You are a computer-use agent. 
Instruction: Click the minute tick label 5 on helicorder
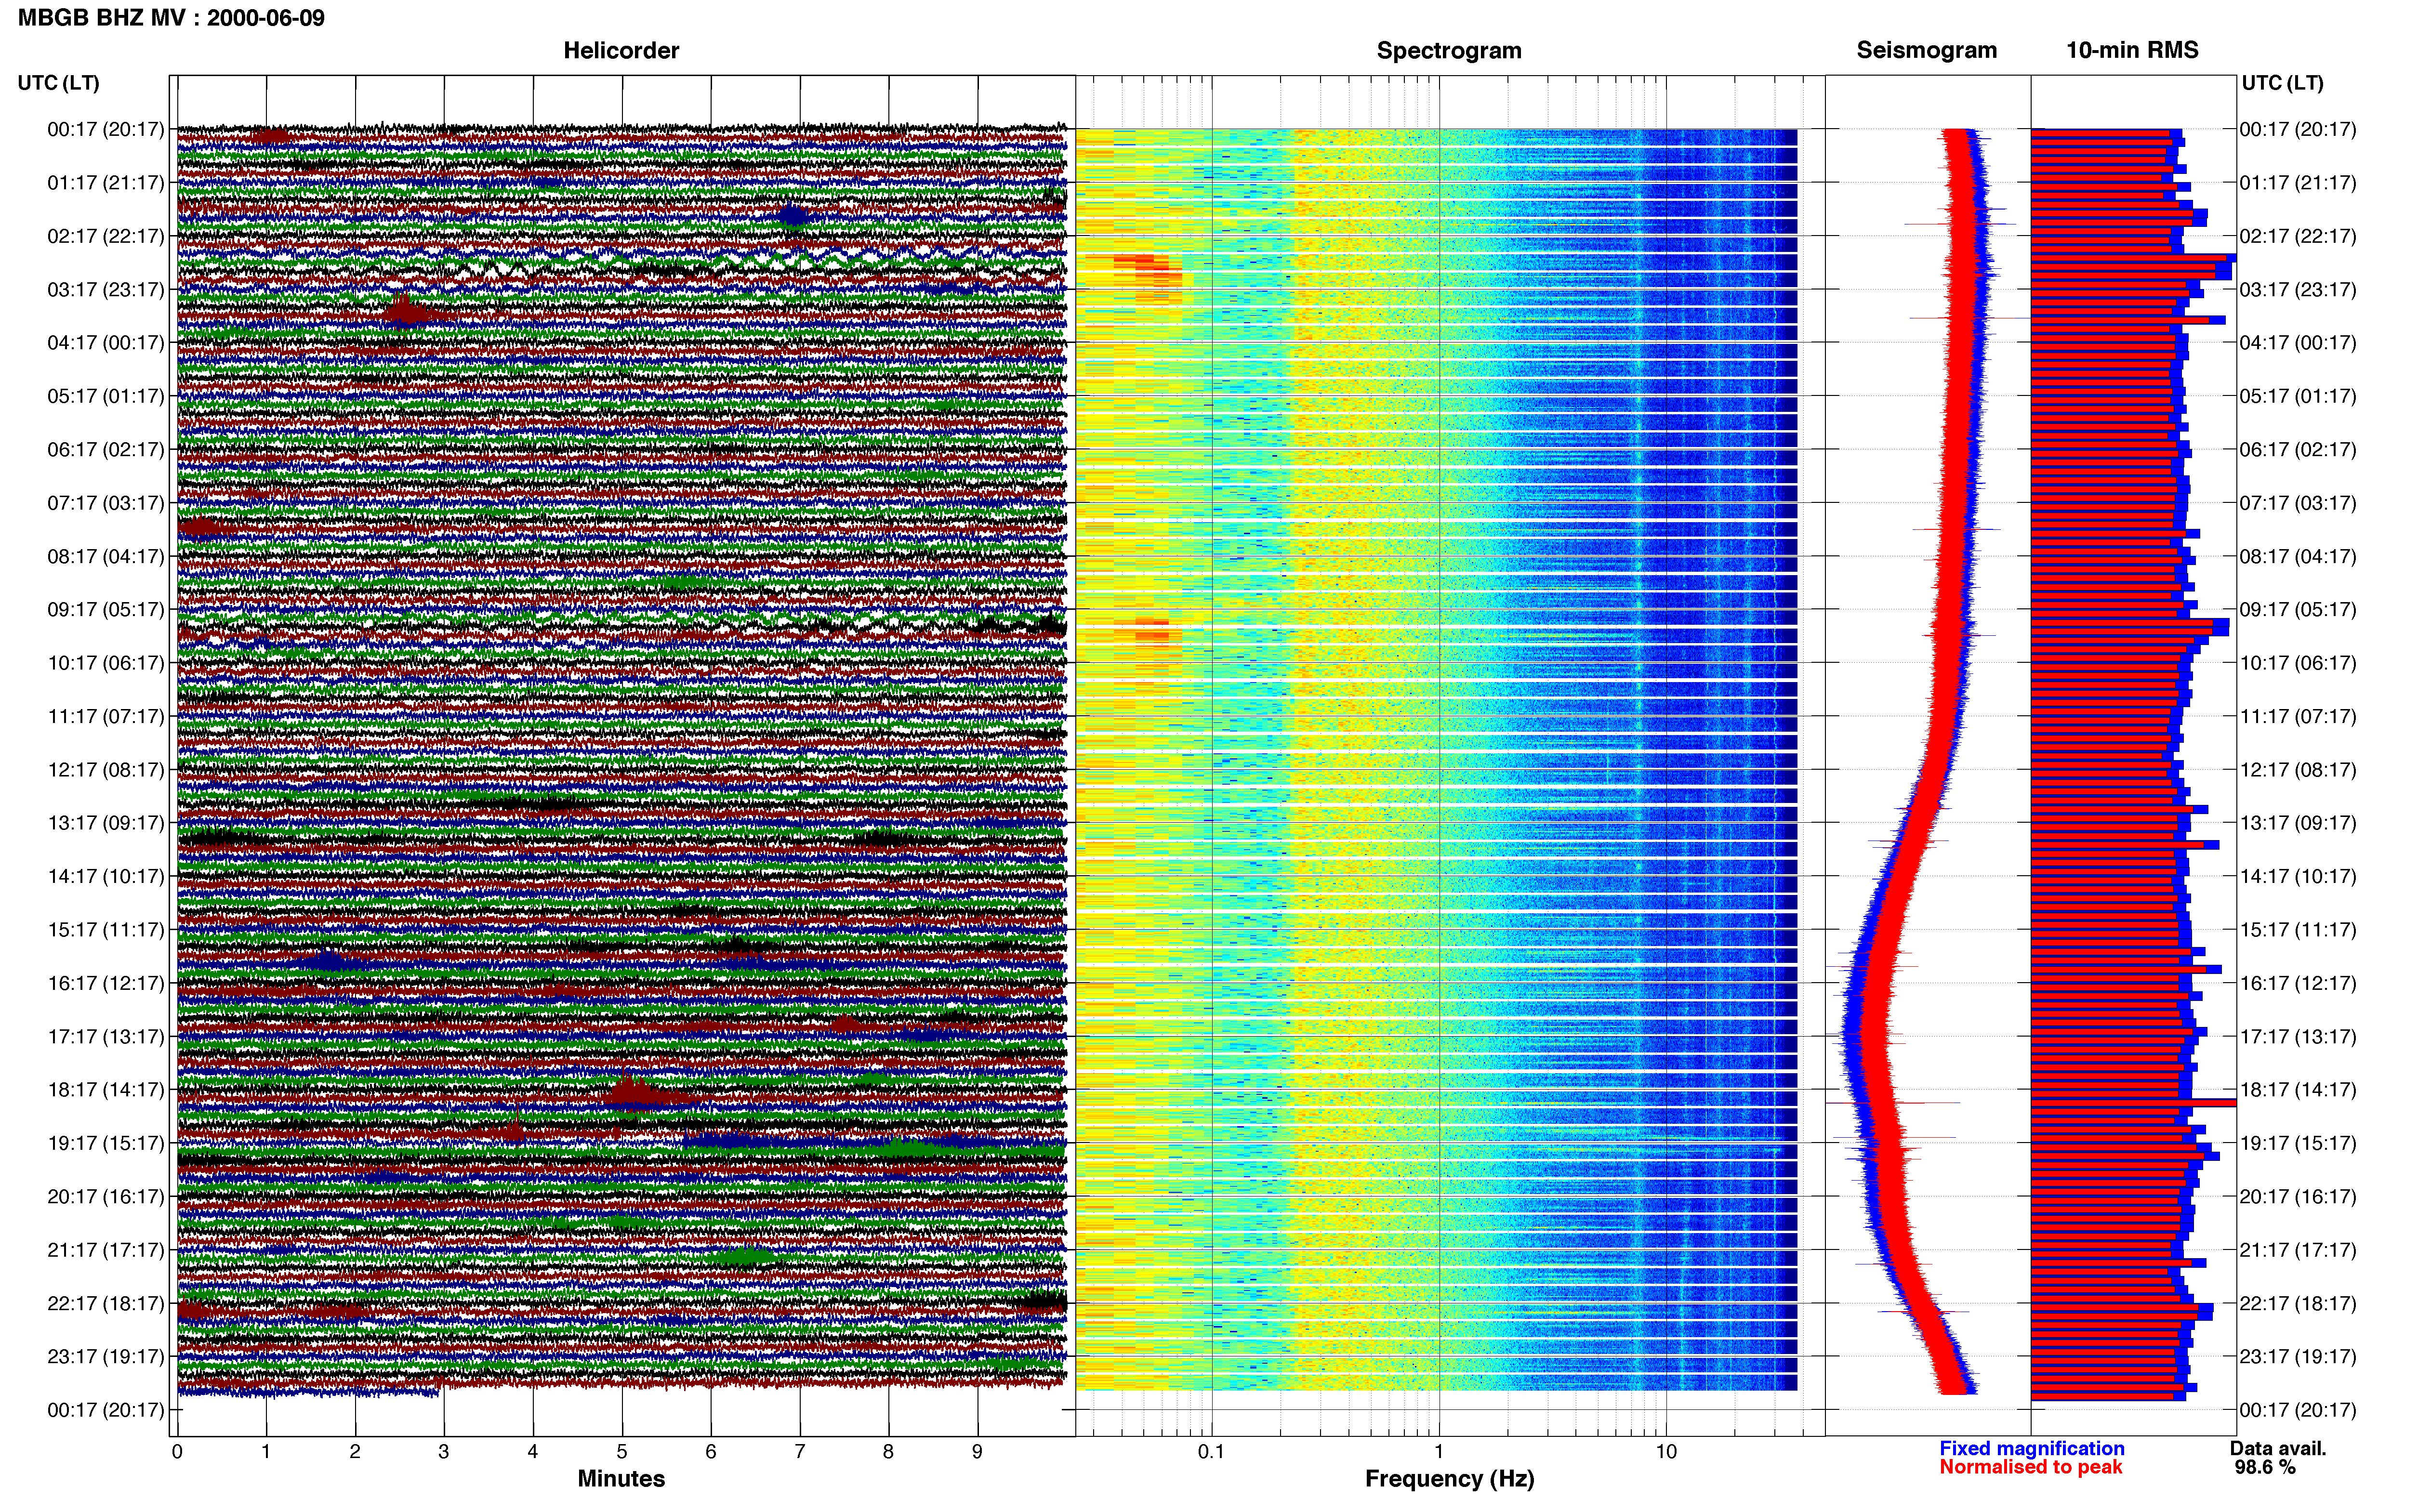(622, 1451)
